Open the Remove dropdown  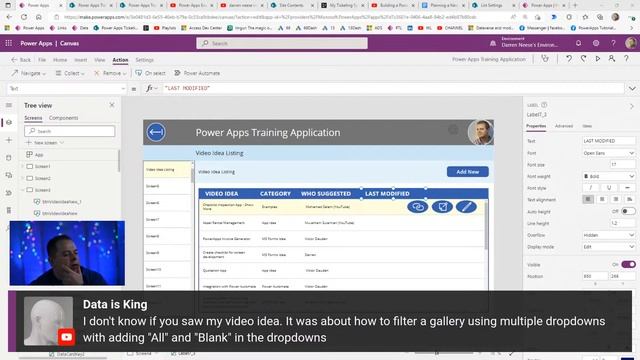point(110,73)
